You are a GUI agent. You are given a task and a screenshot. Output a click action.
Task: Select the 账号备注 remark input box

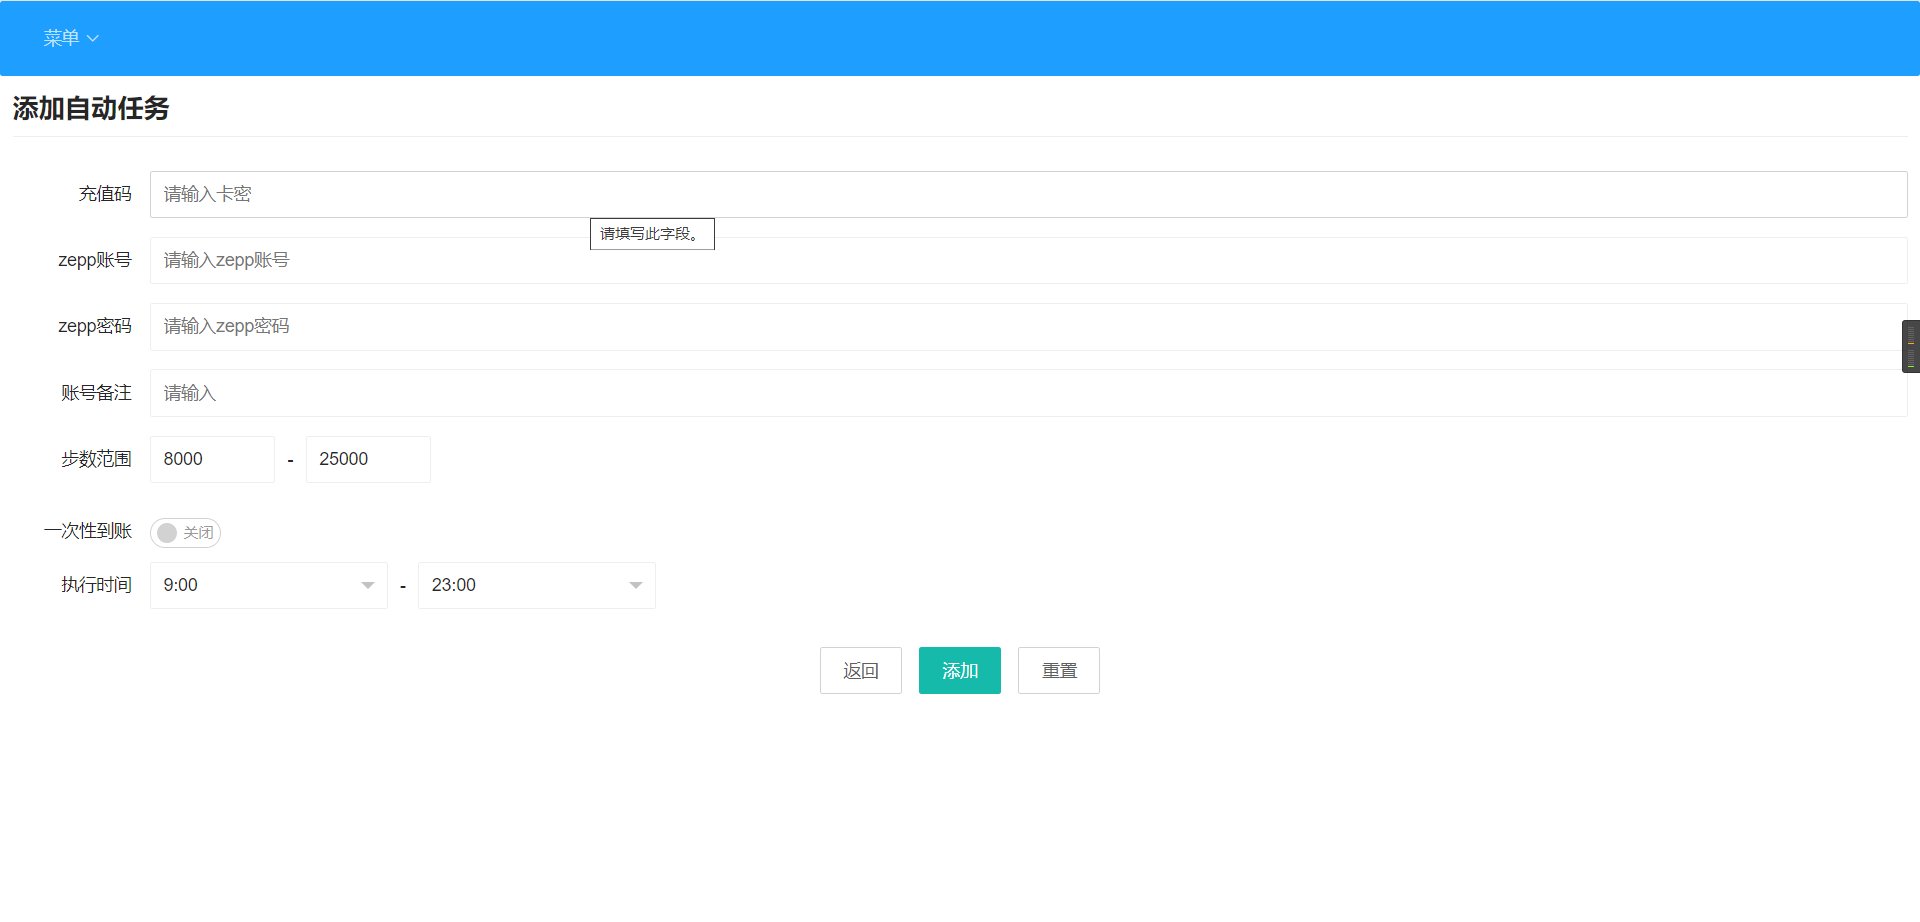click(1028, 393)
